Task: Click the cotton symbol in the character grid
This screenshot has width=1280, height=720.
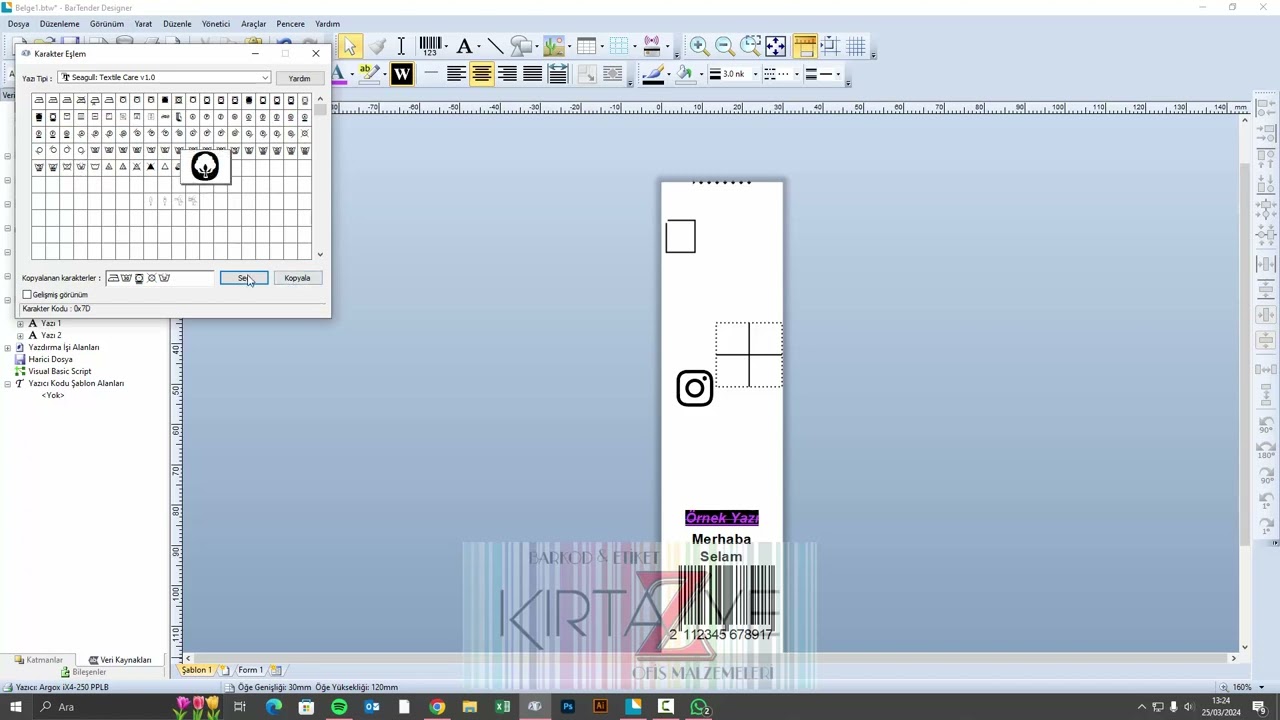Action: (205, 167)
